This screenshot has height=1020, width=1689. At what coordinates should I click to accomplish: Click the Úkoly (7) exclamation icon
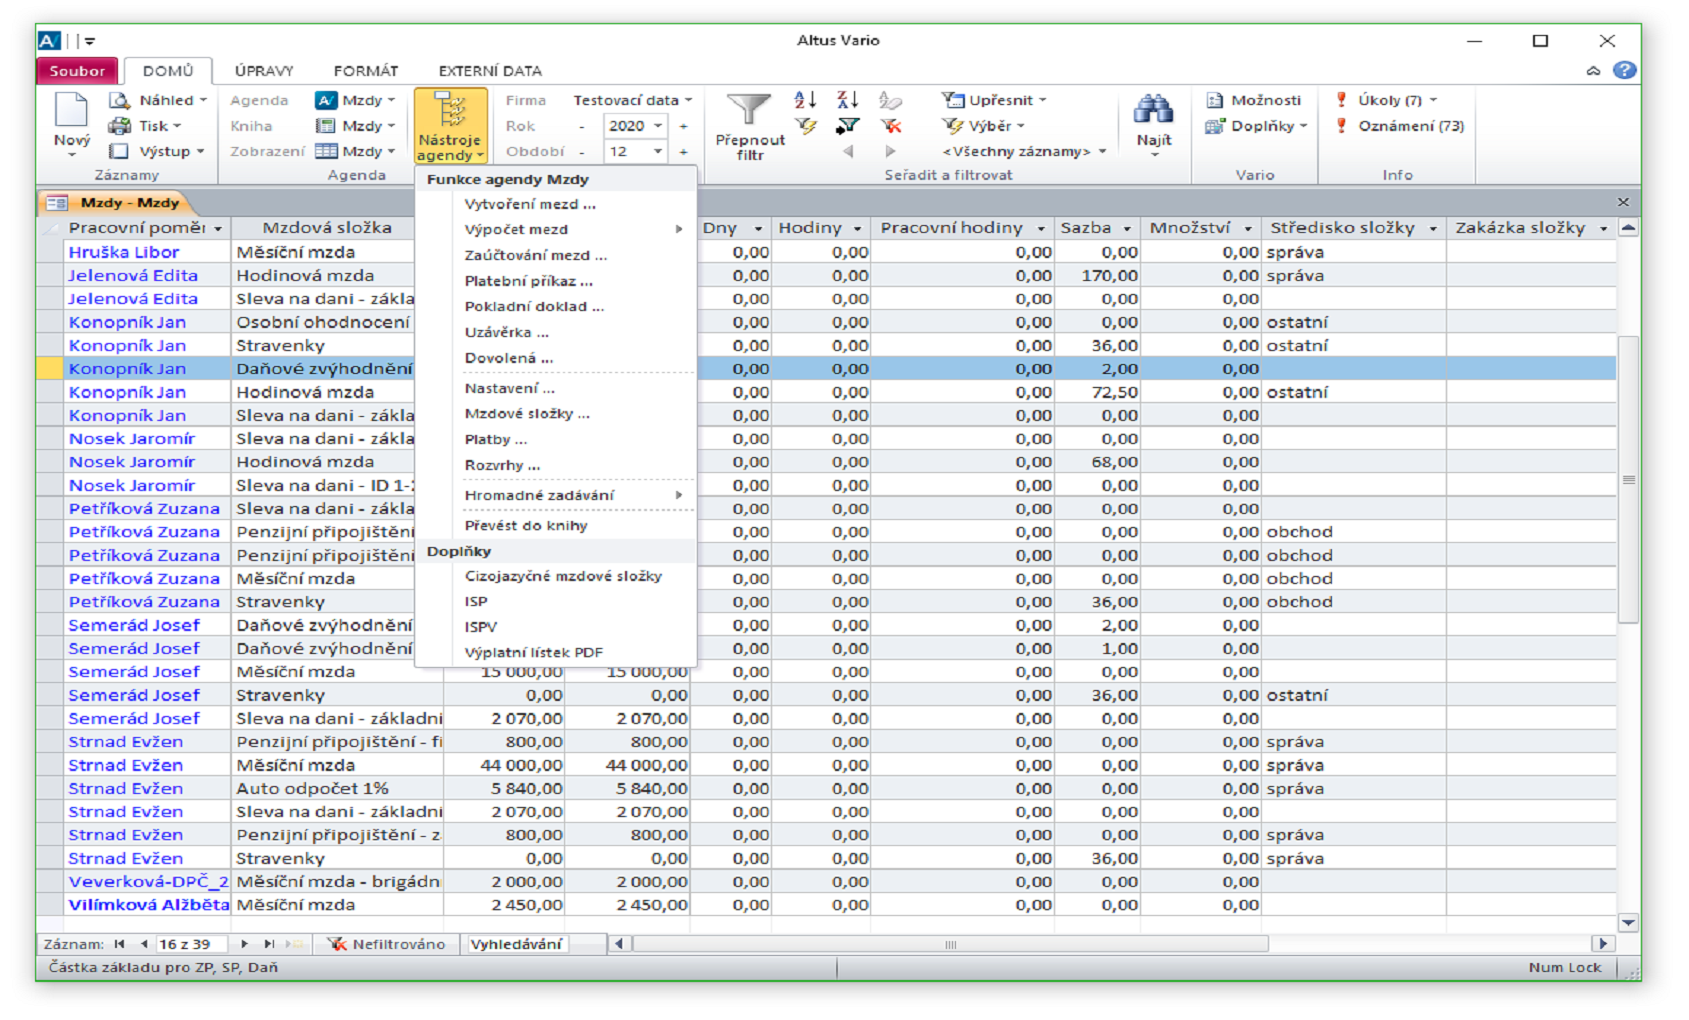click(x=1342, y=100)
